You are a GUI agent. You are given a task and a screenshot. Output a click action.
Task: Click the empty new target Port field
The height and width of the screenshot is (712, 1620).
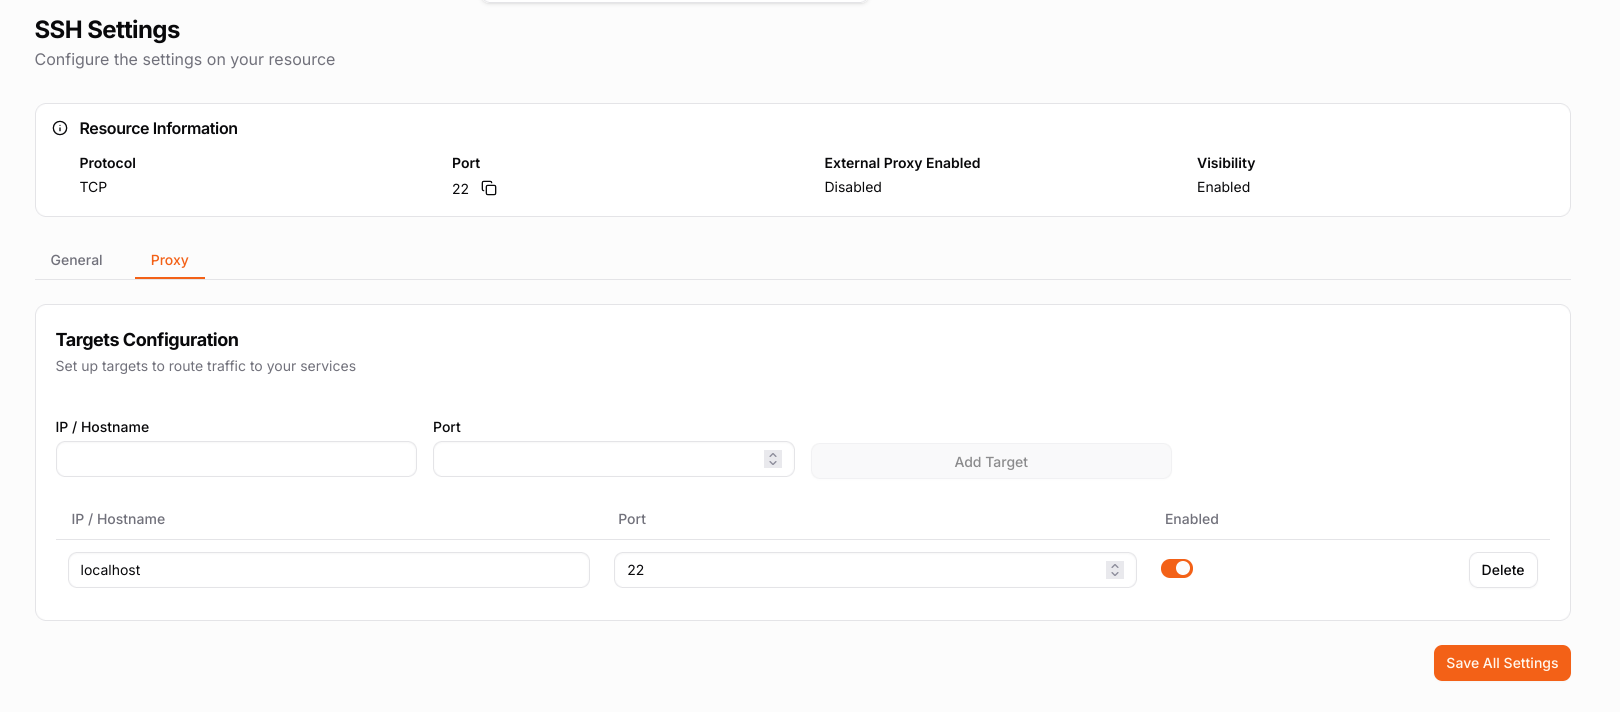597,460
